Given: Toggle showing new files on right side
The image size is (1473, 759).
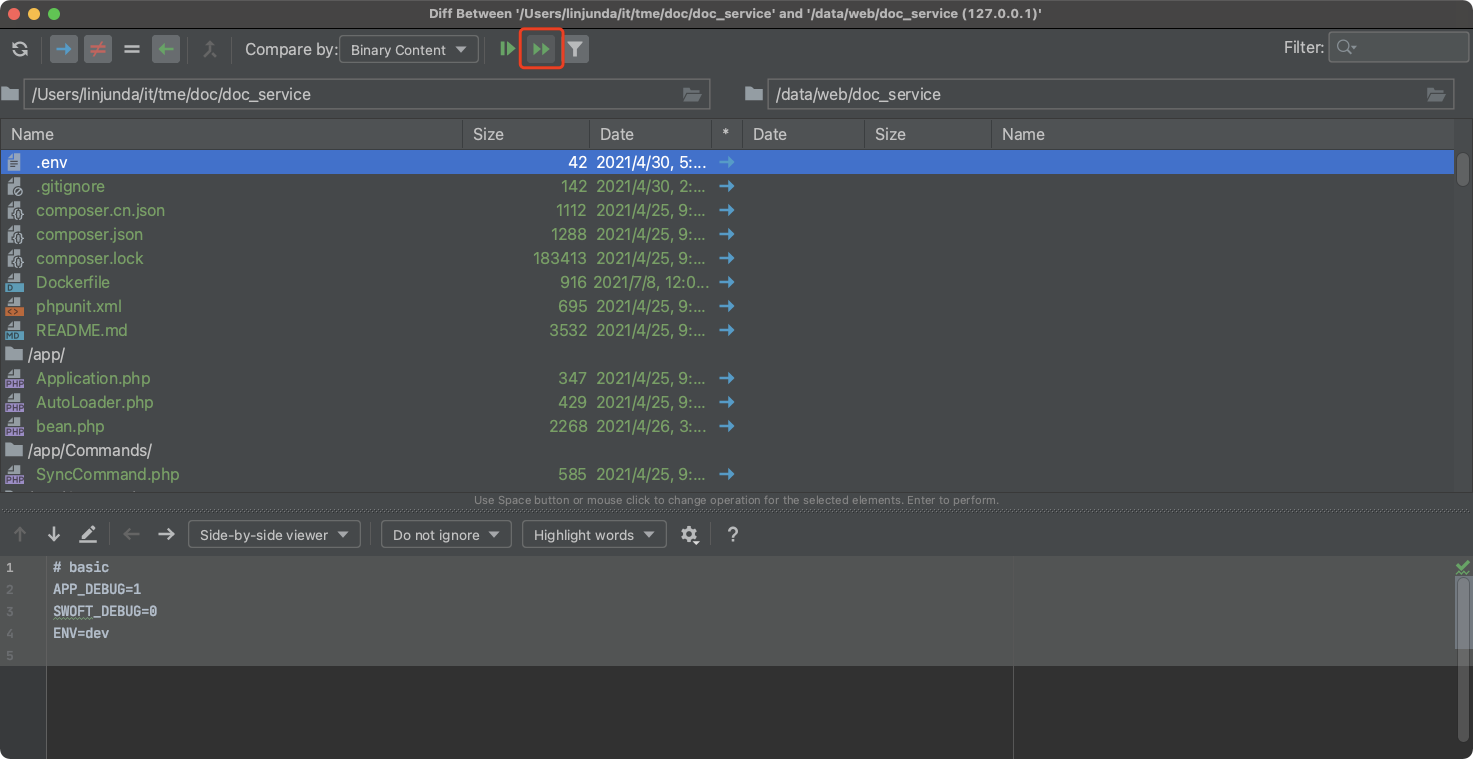Looking at the screenshot, I should [x=165, y=49].
